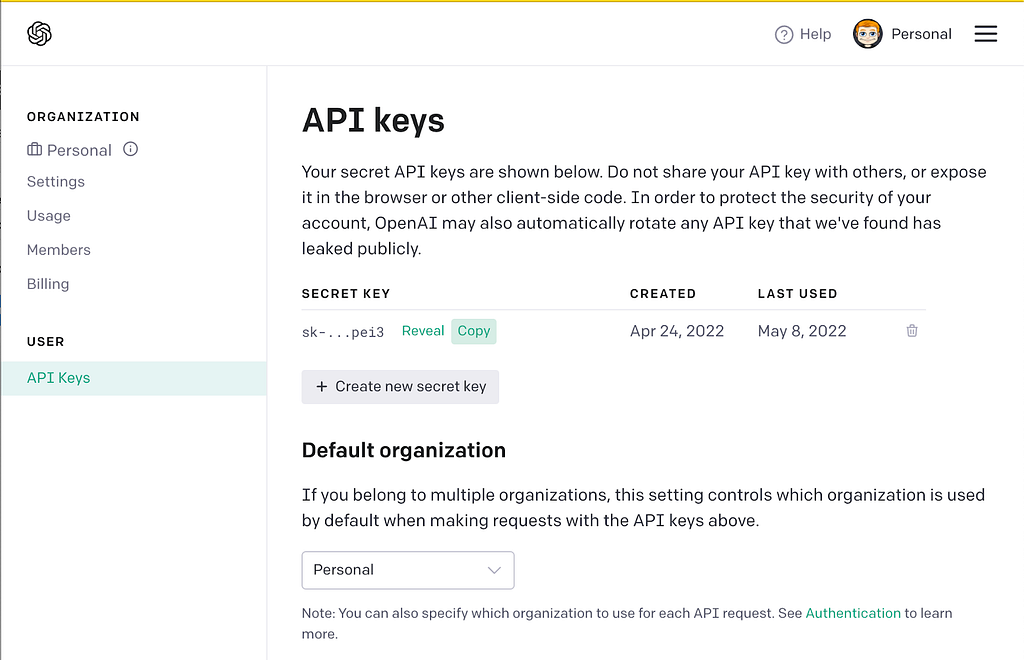Screen dimensions: 1024x660
Task: Open the Personal account label in header
Action: (x=921, y=34)
